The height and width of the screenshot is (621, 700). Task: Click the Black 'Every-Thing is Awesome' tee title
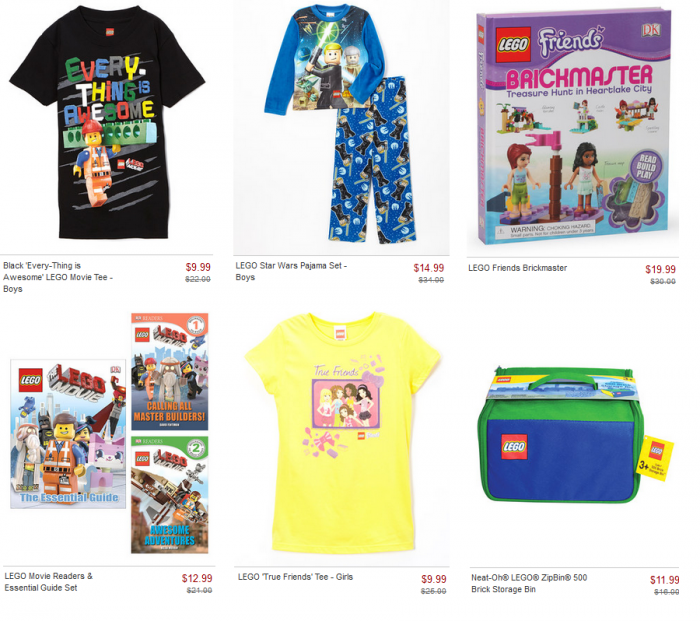click(58, 277)
